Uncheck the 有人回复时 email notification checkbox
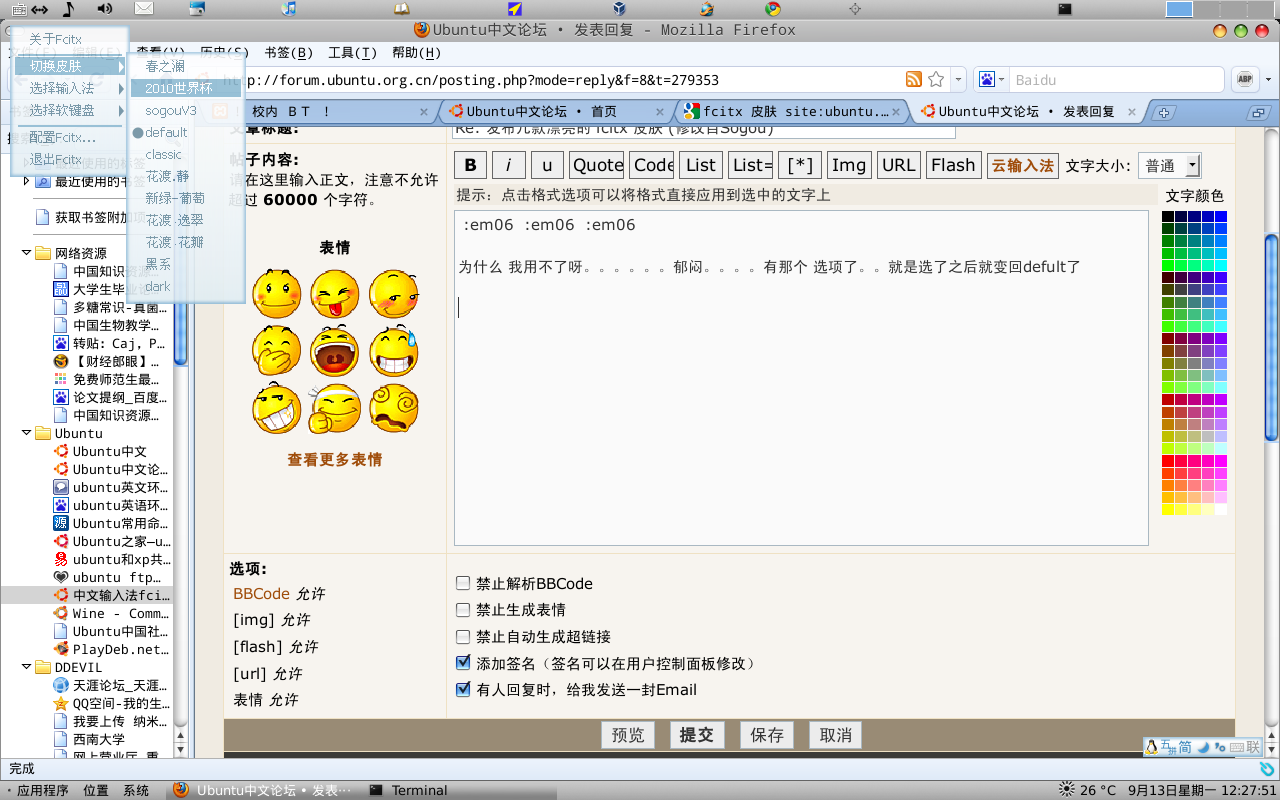Viewport: 1280px width, 800px height. coord(463,689)
